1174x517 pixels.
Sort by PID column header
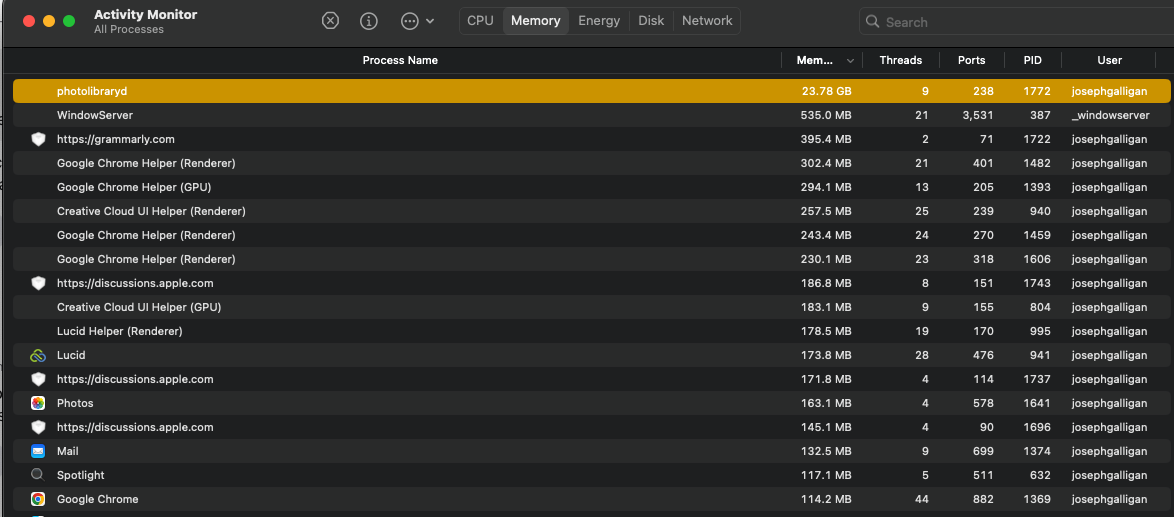coord(1032,60)
